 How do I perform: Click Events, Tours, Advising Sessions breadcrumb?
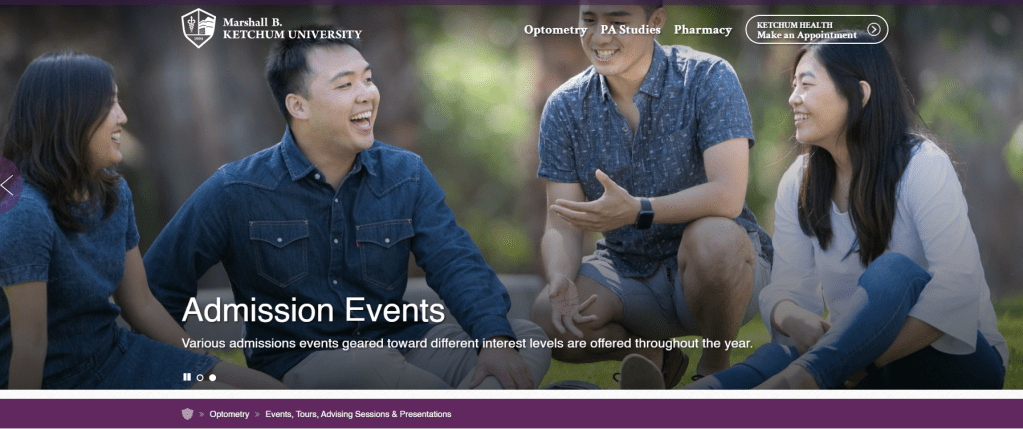click(x=358, y=414)
